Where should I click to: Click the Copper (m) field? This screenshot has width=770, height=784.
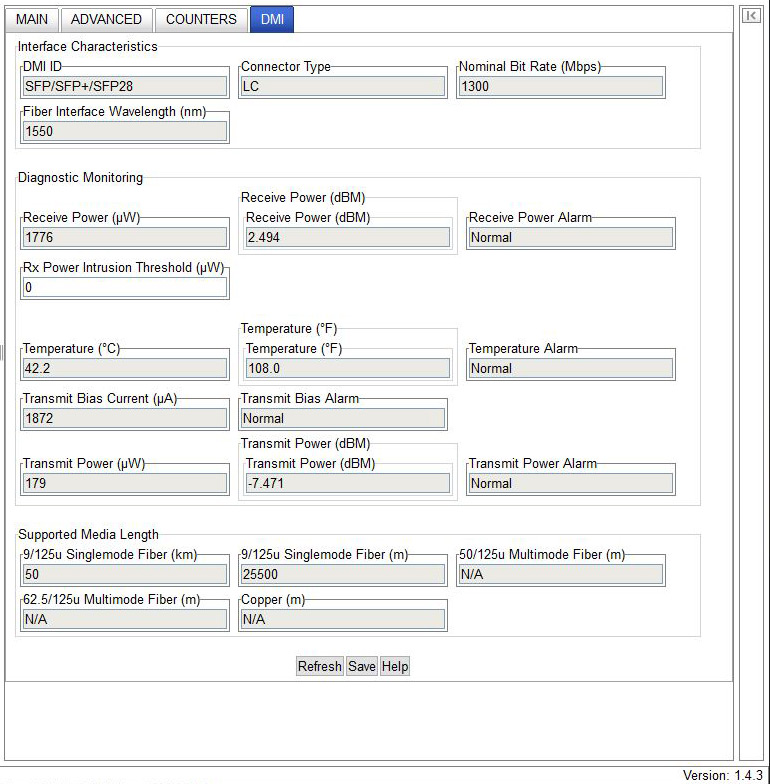point(343,619)
